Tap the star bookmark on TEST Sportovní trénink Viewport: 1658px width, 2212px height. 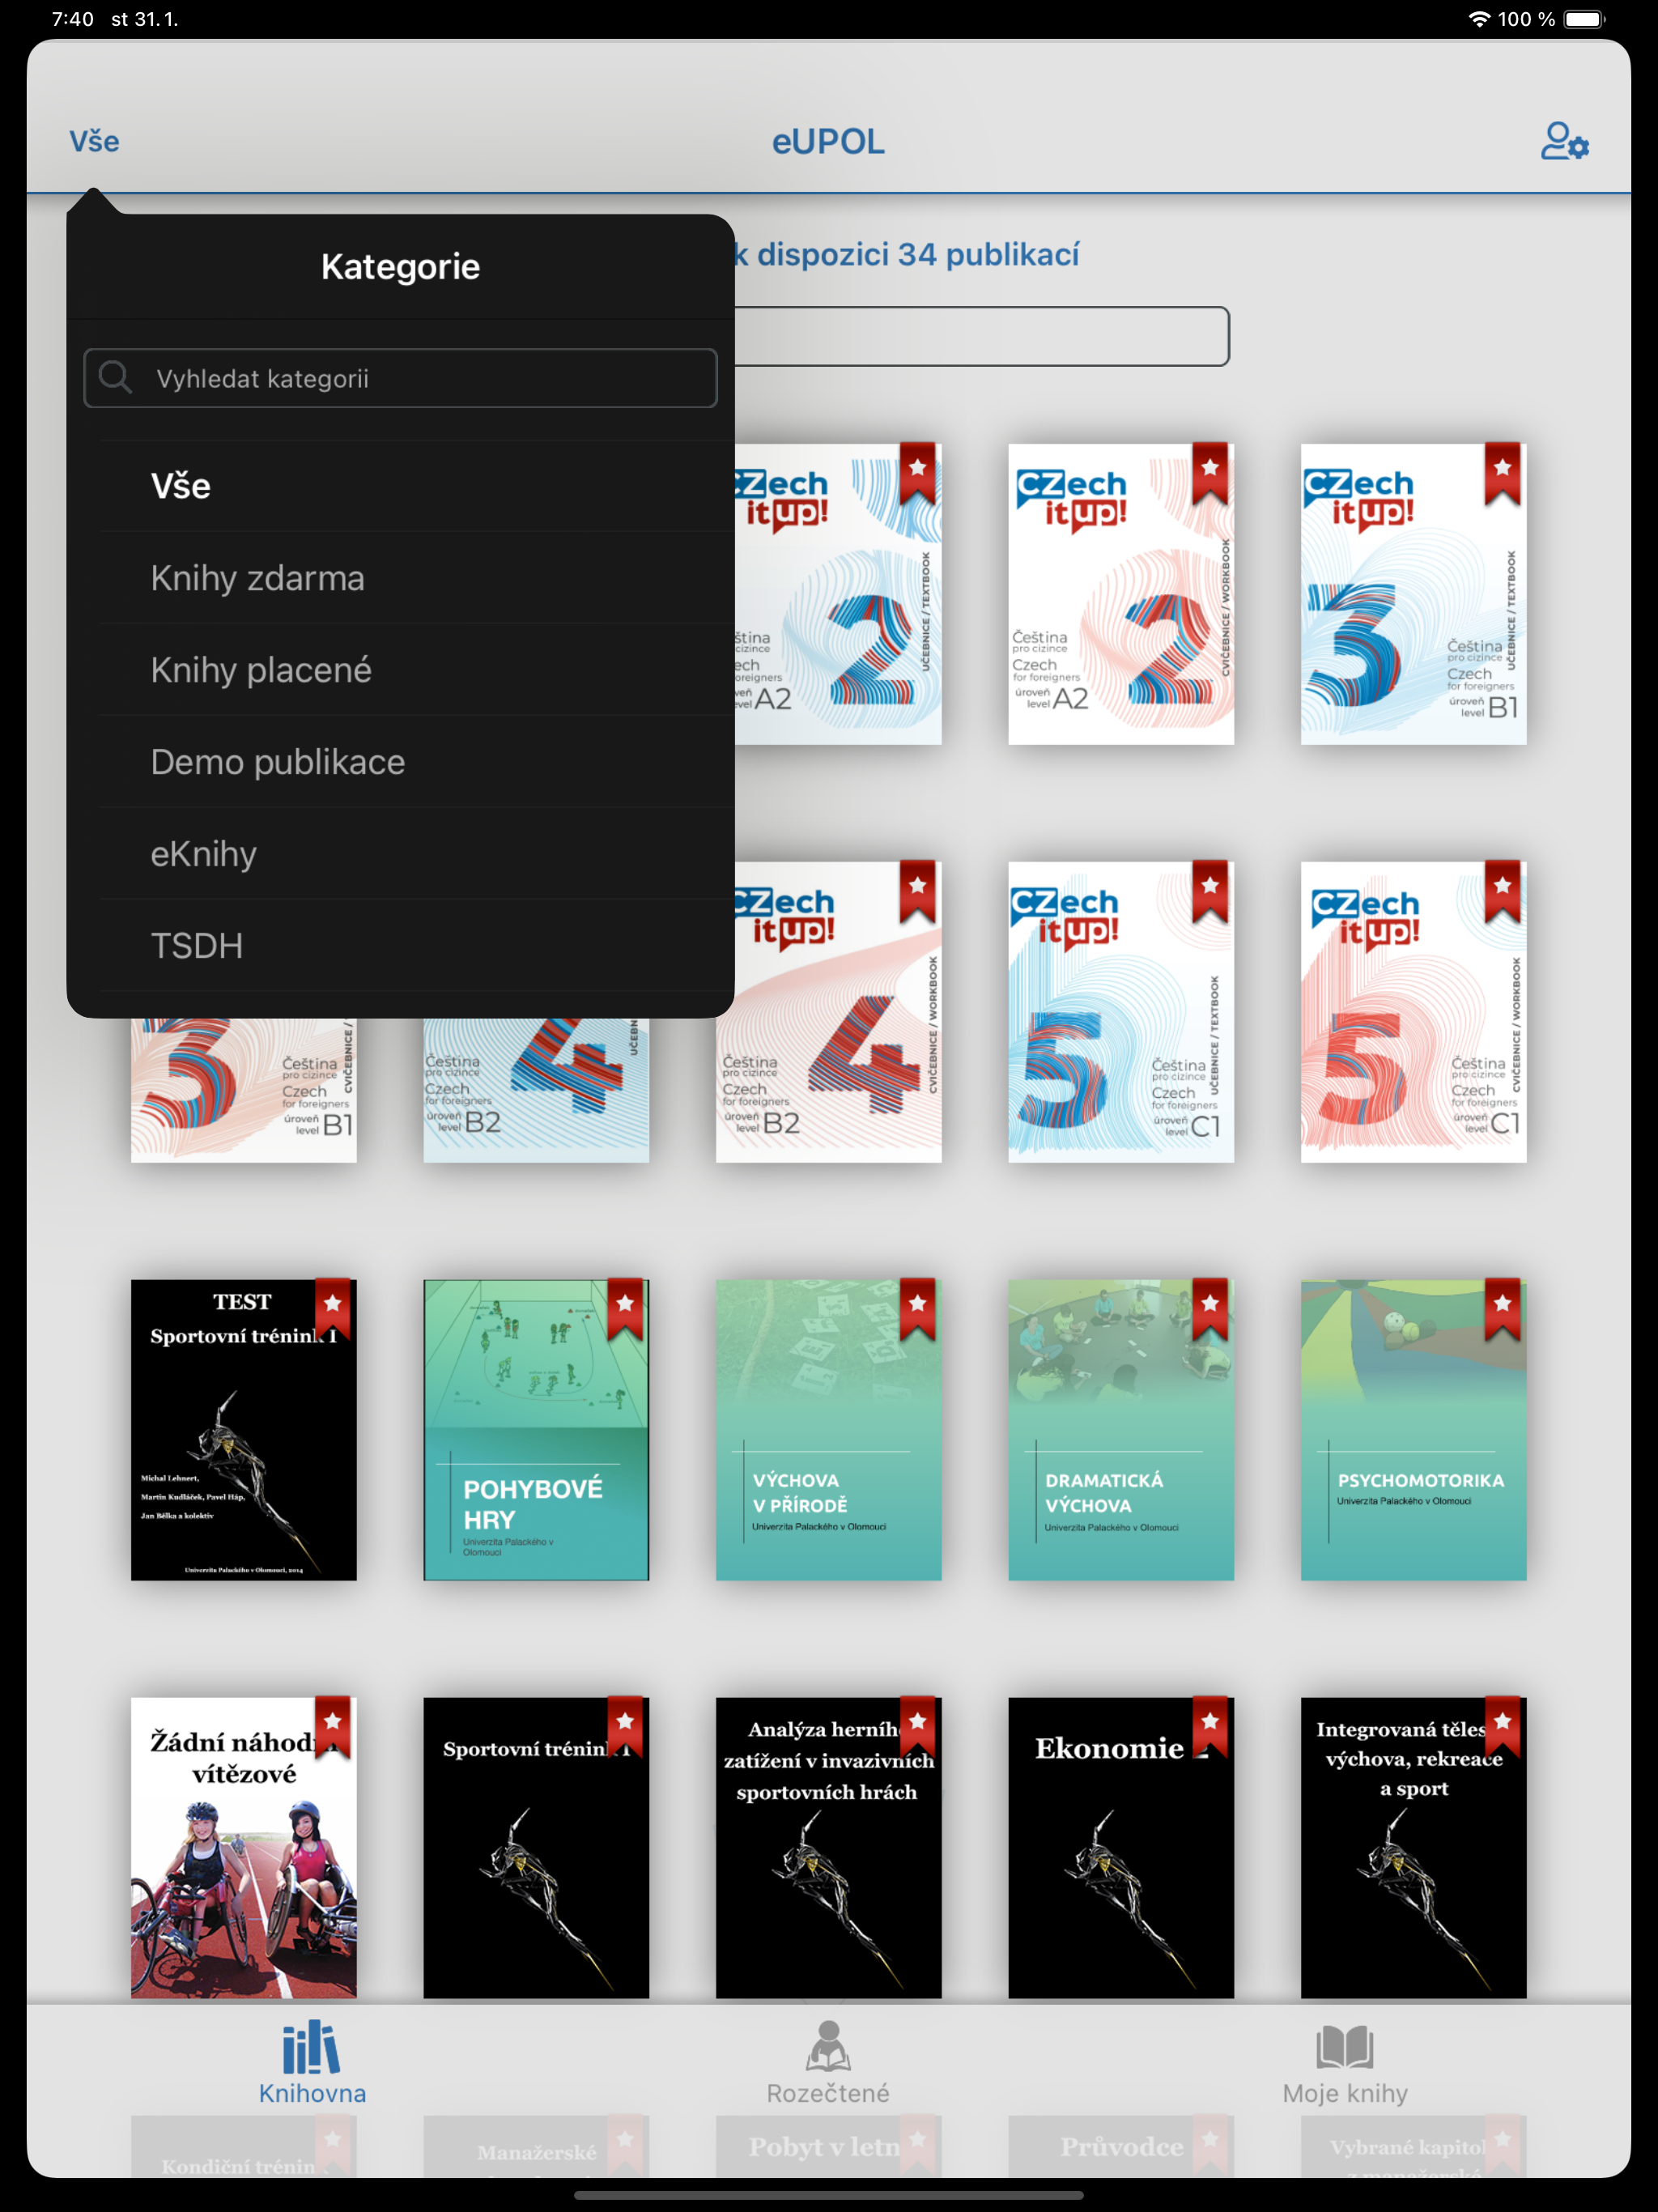(x=333, y=1308)
